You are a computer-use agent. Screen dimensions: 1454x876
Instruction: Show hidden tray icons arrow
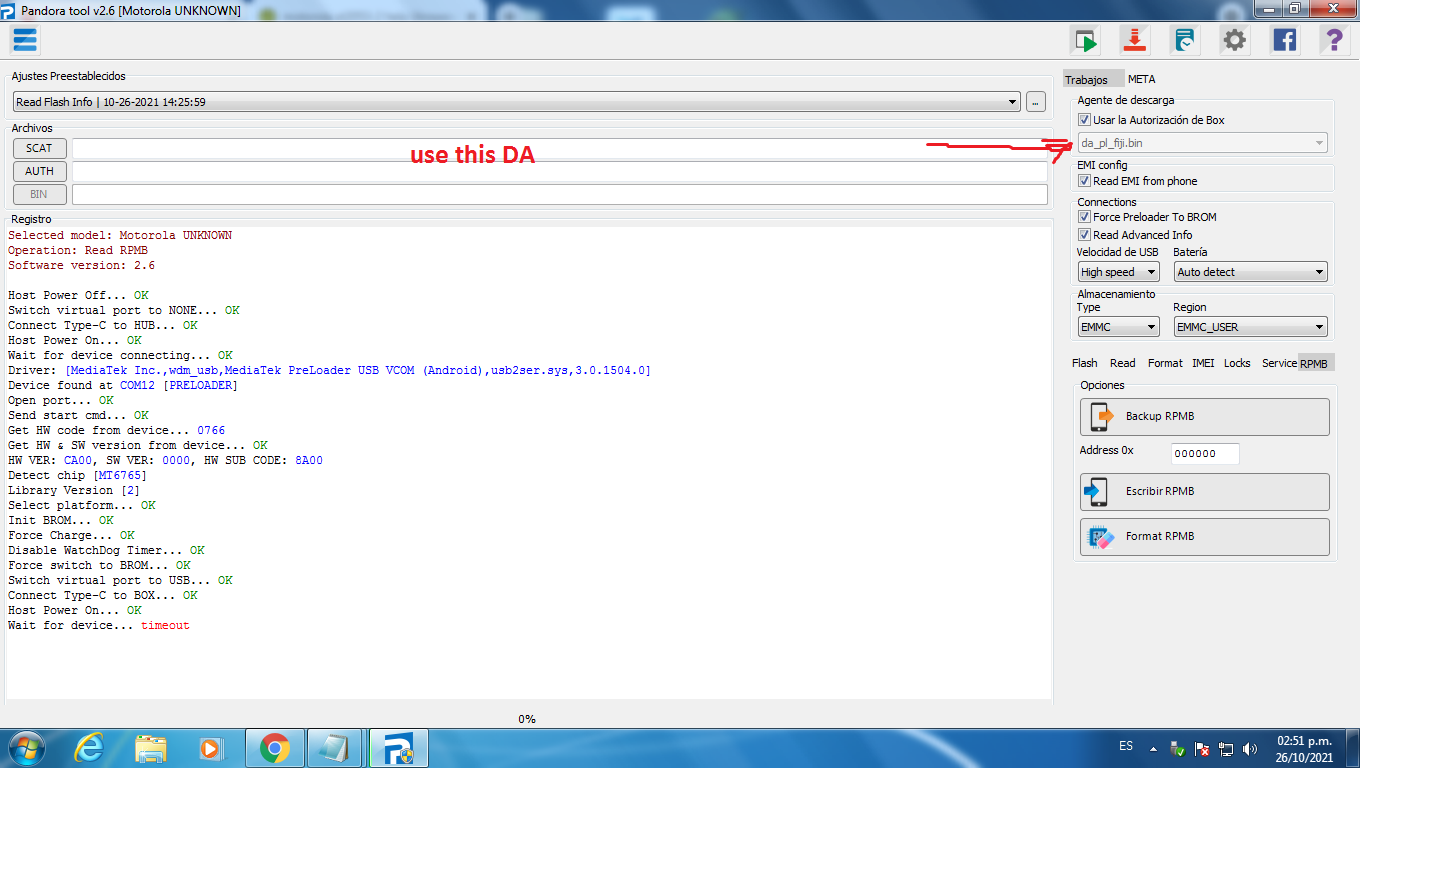[x=1153, y=748]
